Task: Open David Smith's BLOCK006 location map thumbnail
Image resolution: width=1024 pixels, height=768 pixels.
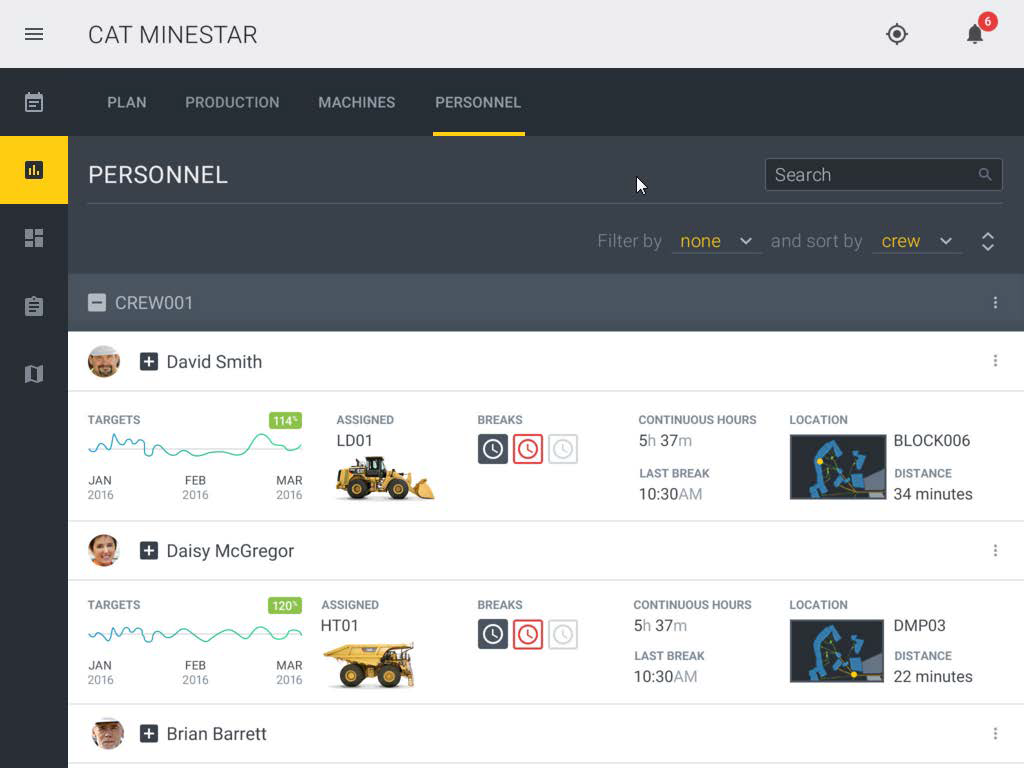Action: point(837,467)
